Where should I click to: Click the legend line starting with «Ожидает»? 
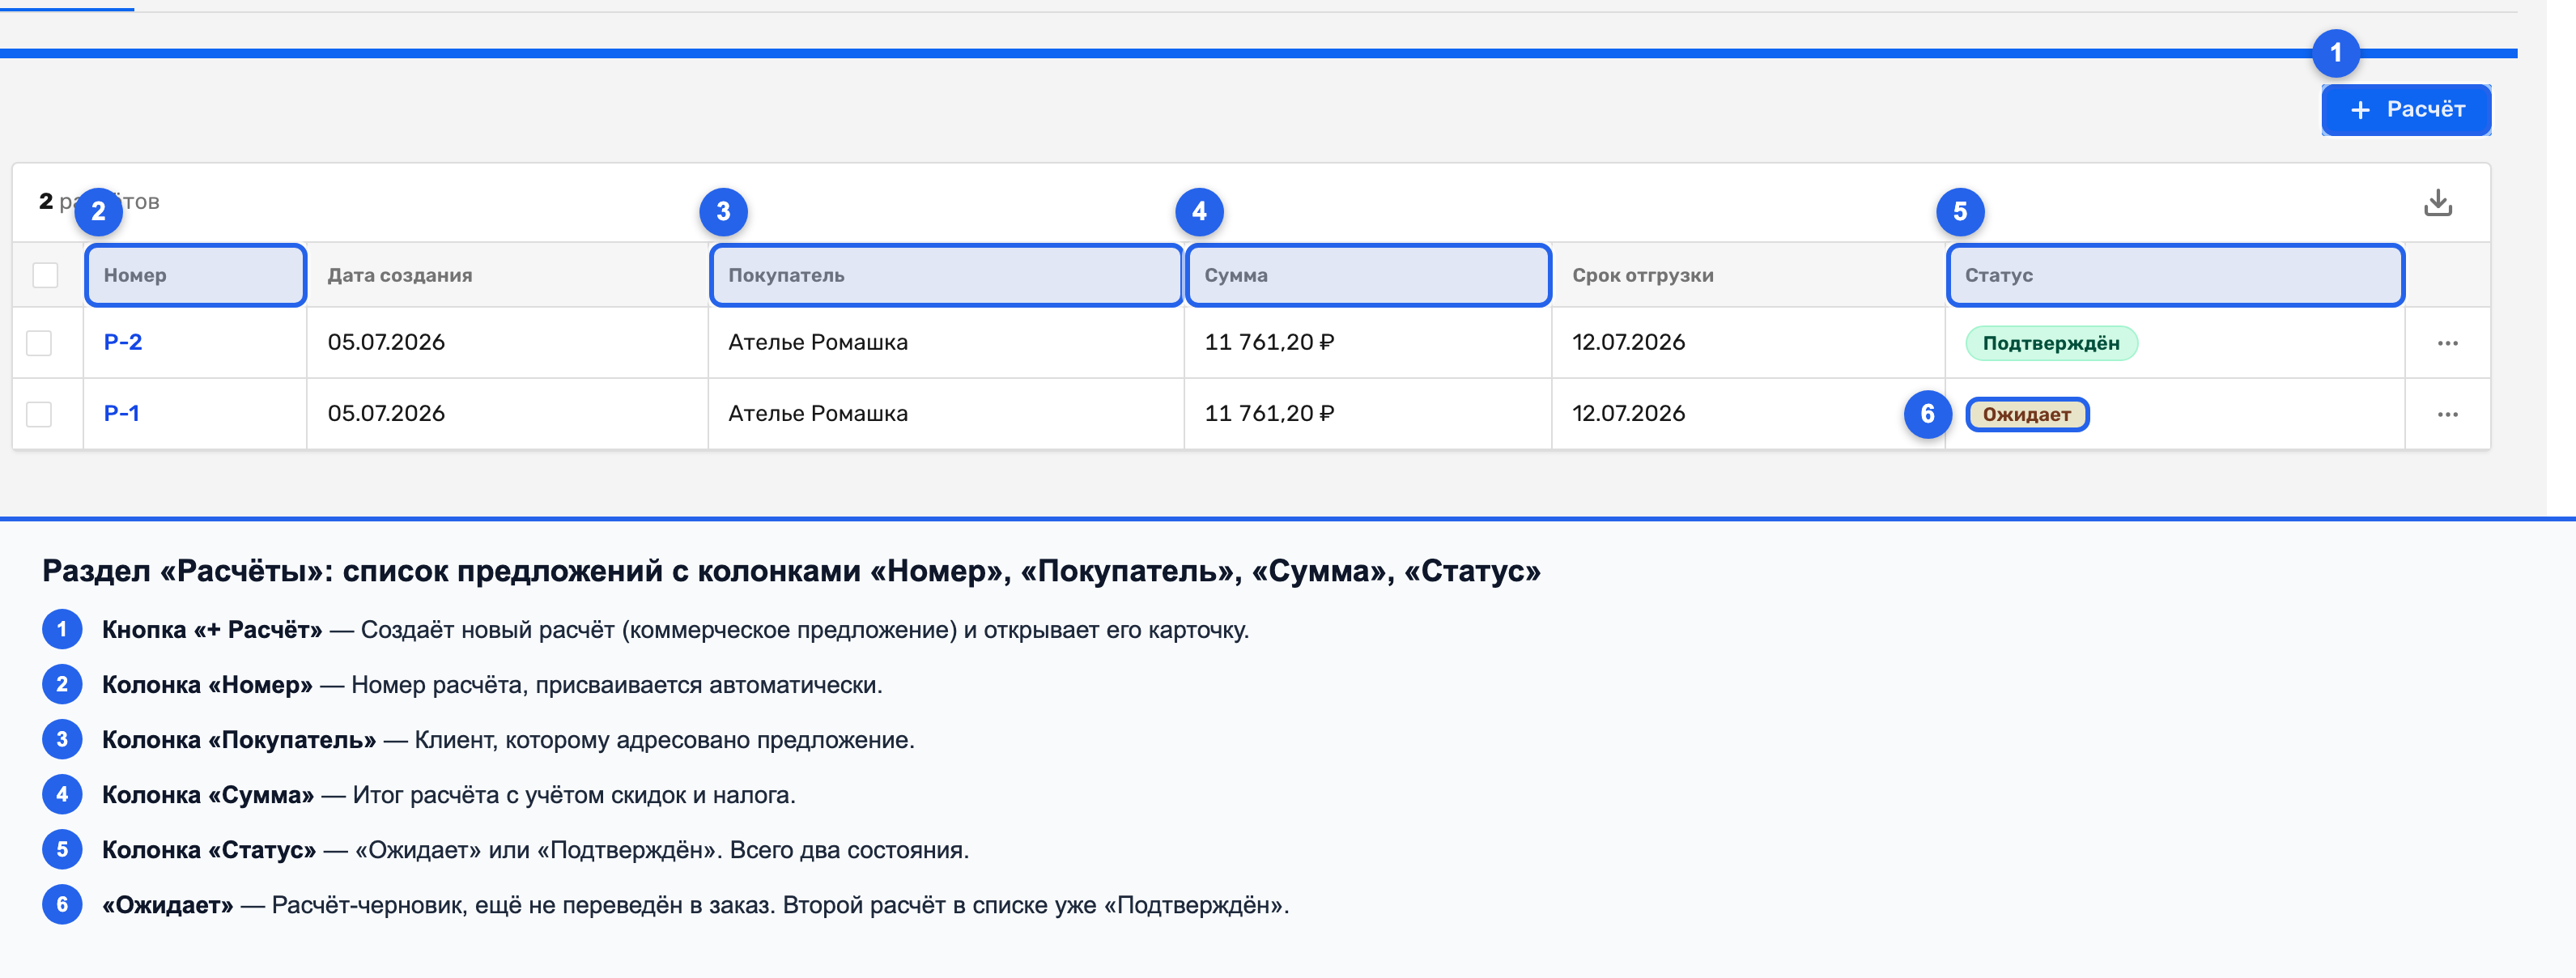[x=695, y=905]
